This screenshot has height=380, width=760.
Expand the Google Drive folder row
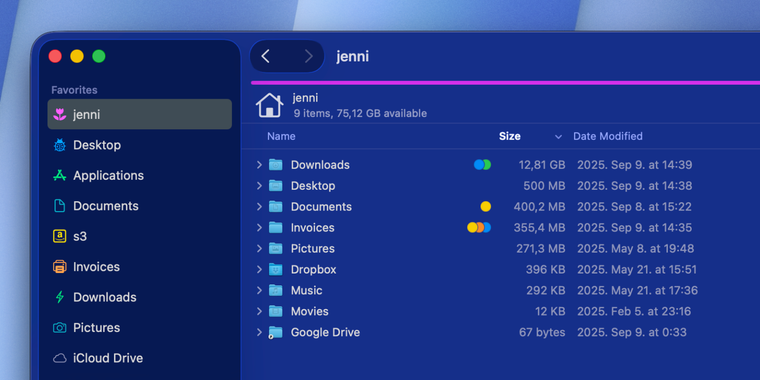(x=259, y=332)
